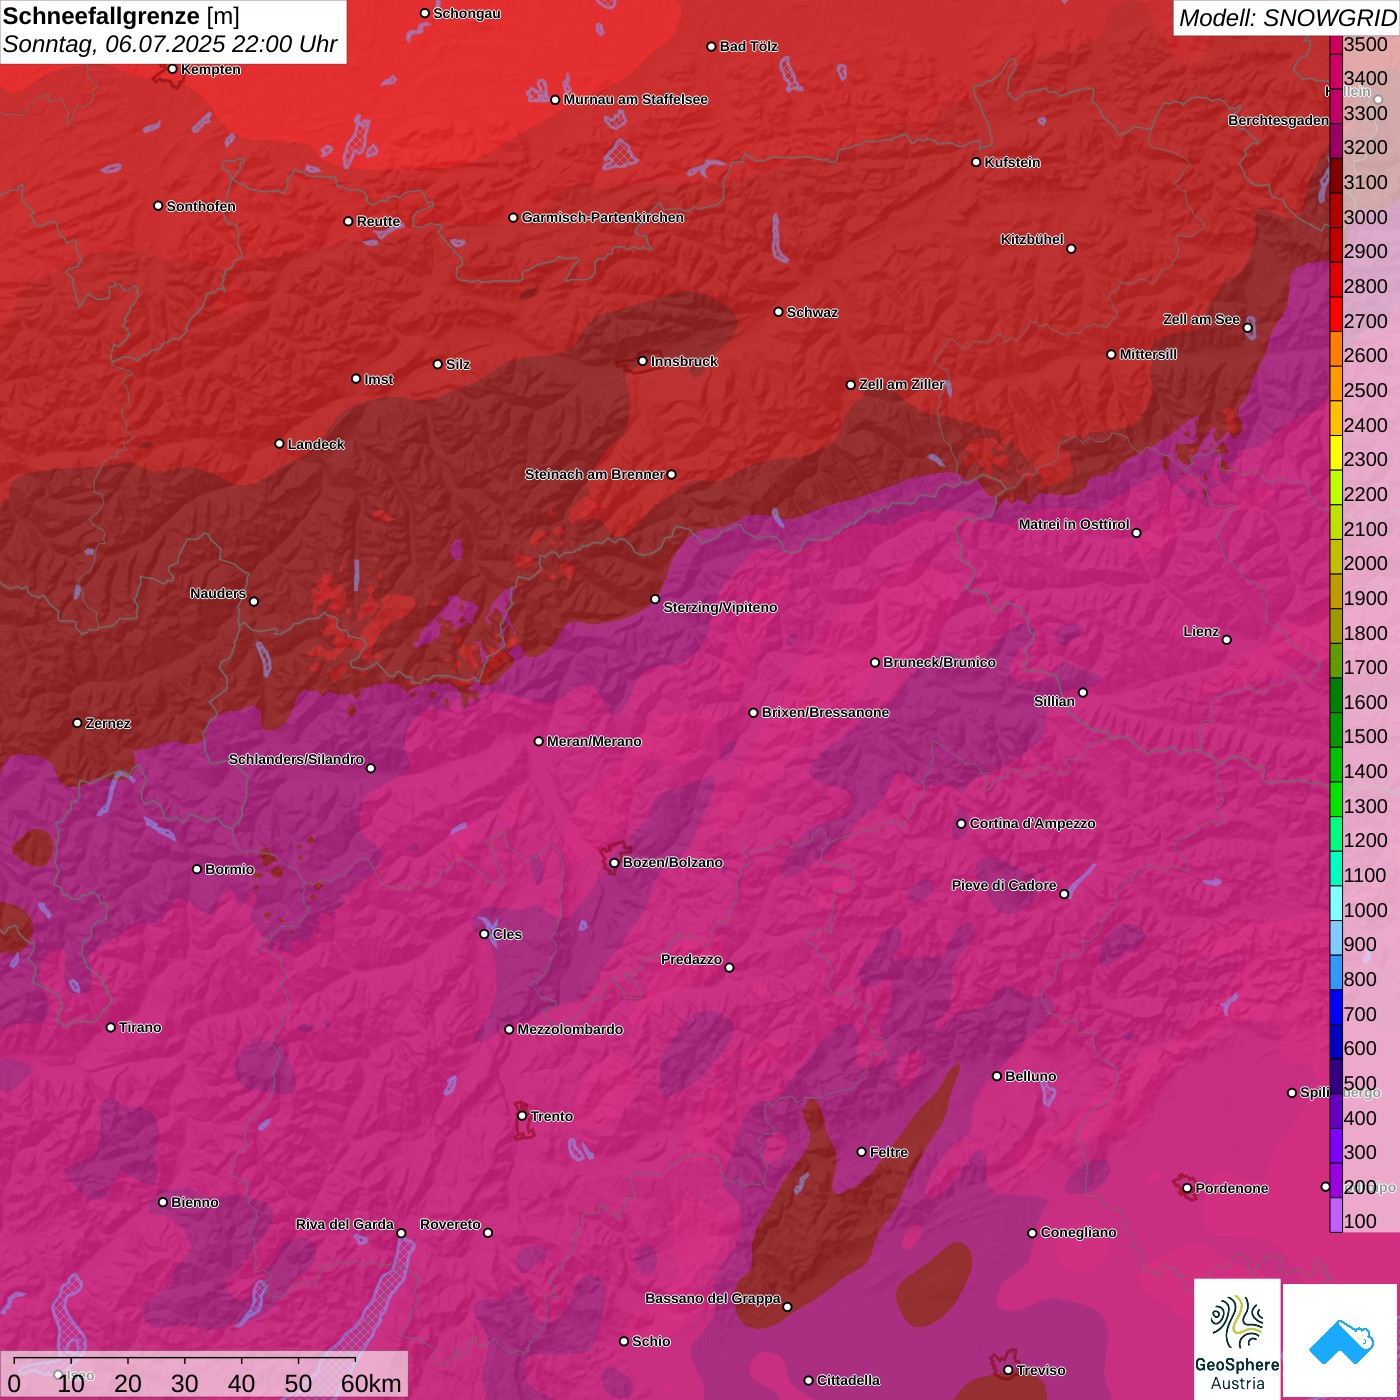Click the Imst label

[378, 379]
